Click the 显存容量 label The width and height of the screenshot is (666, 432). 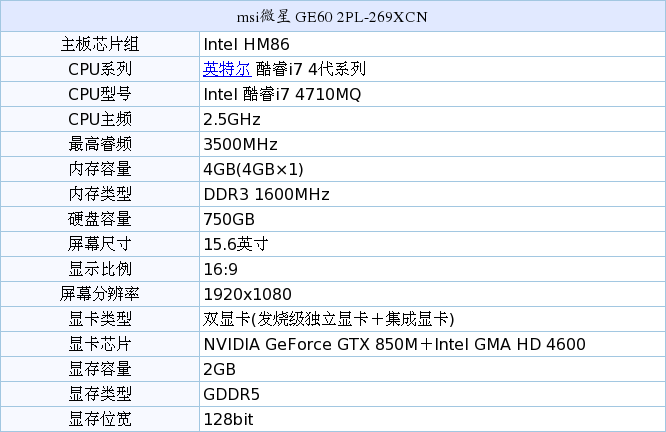pos(100,369)
